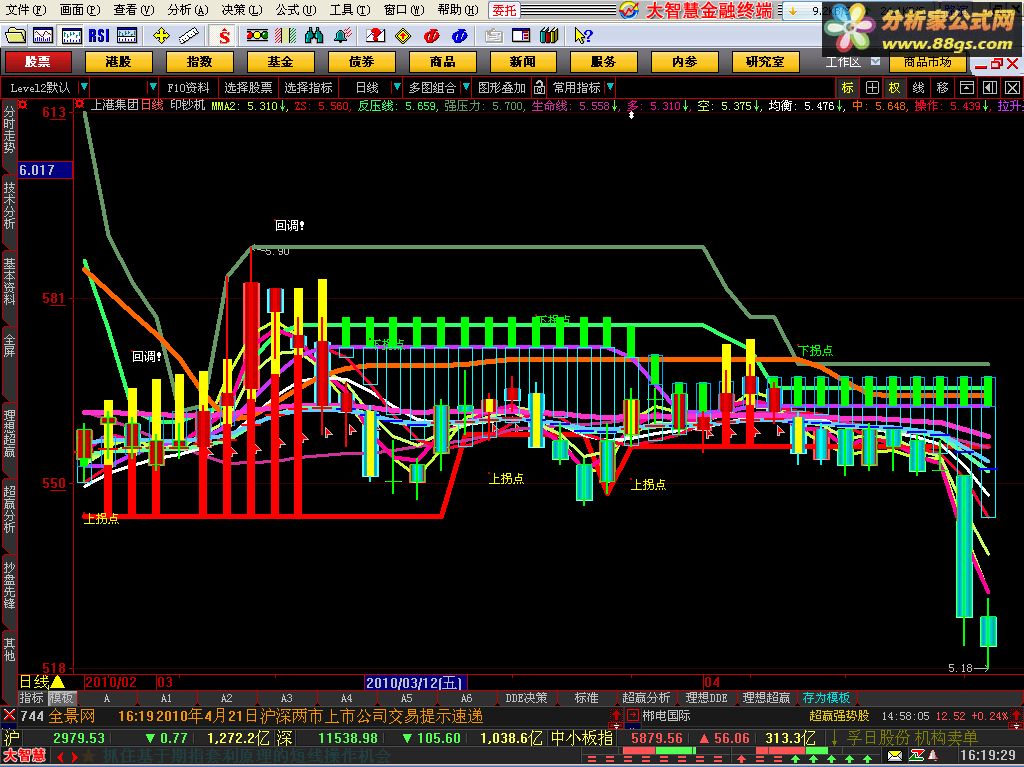Click the red left arrow beside 大智慧 logo
The width and height of the screenshot is (1024, 767).
pos(60,757)
